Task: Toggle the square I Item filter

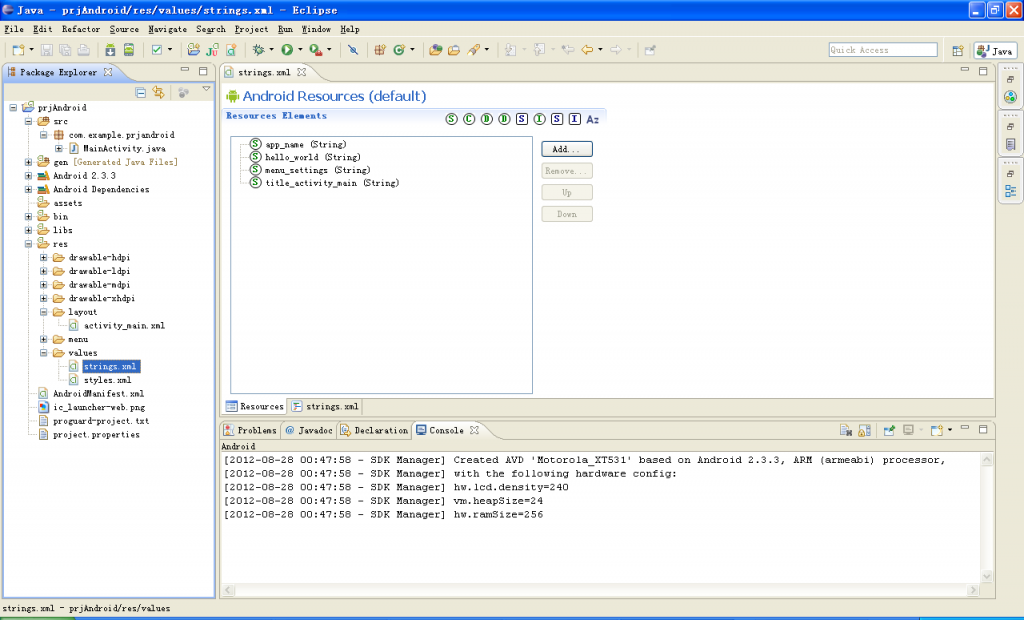Action: click(x=575, y=119)
